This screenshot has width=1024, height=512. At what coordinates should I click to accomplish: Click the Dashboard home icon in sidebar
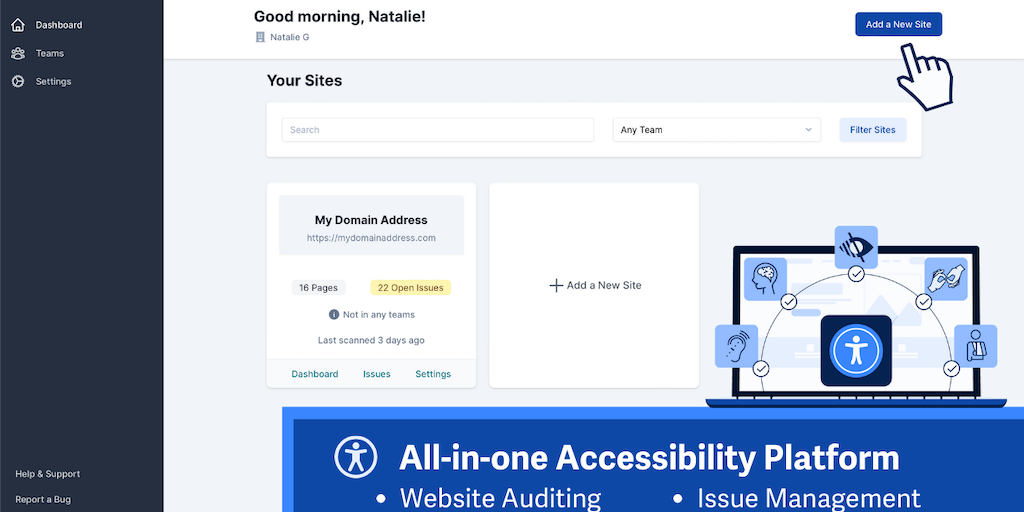click(x=18, y=25)
